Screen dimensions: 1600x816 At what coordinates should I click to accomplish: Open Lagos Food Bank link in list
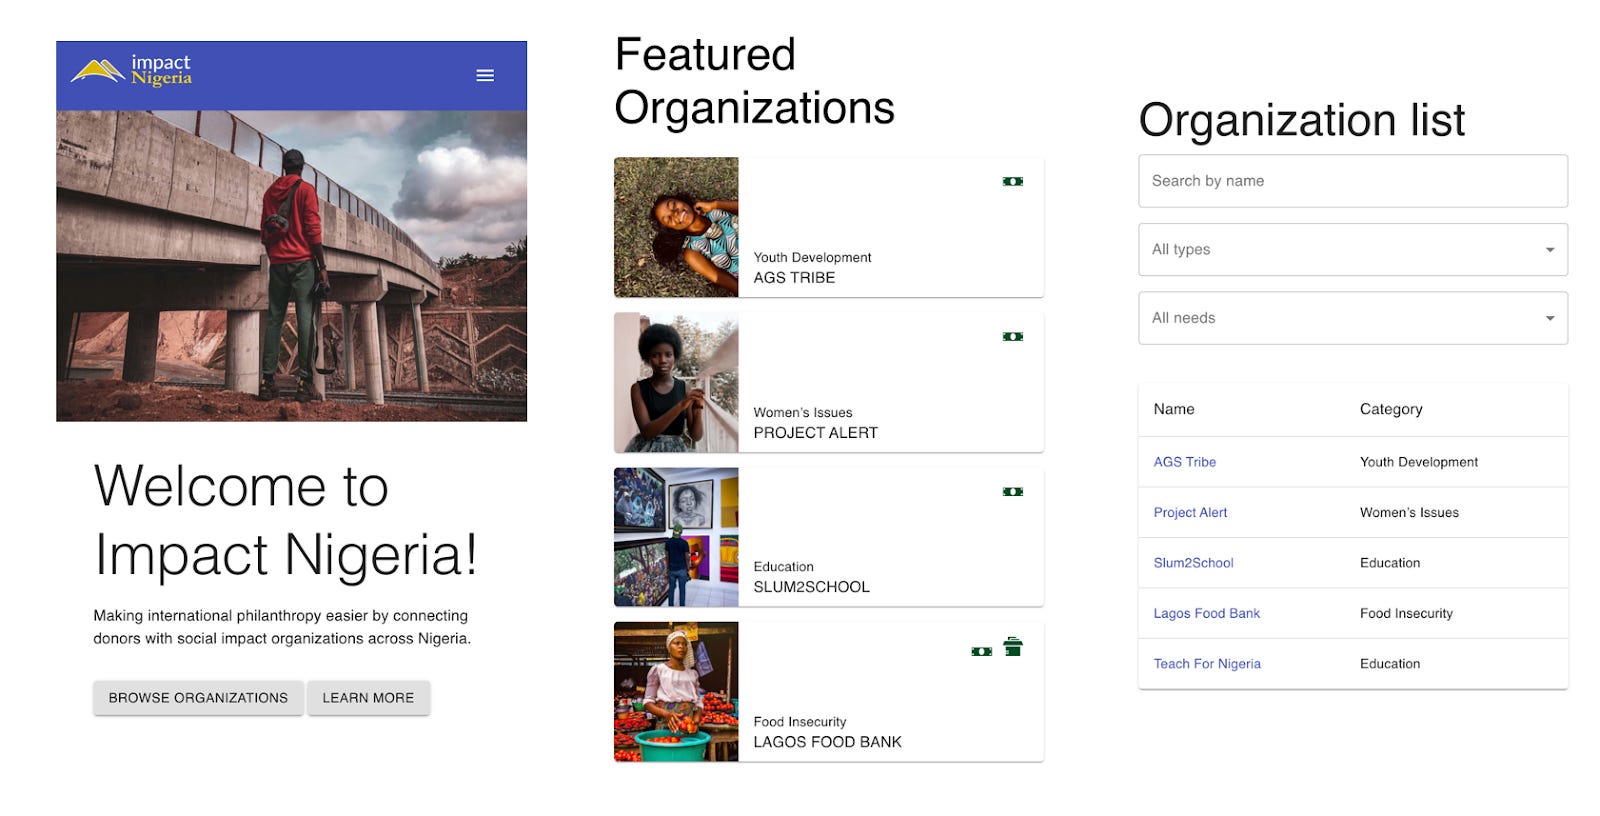point(1206,613)
